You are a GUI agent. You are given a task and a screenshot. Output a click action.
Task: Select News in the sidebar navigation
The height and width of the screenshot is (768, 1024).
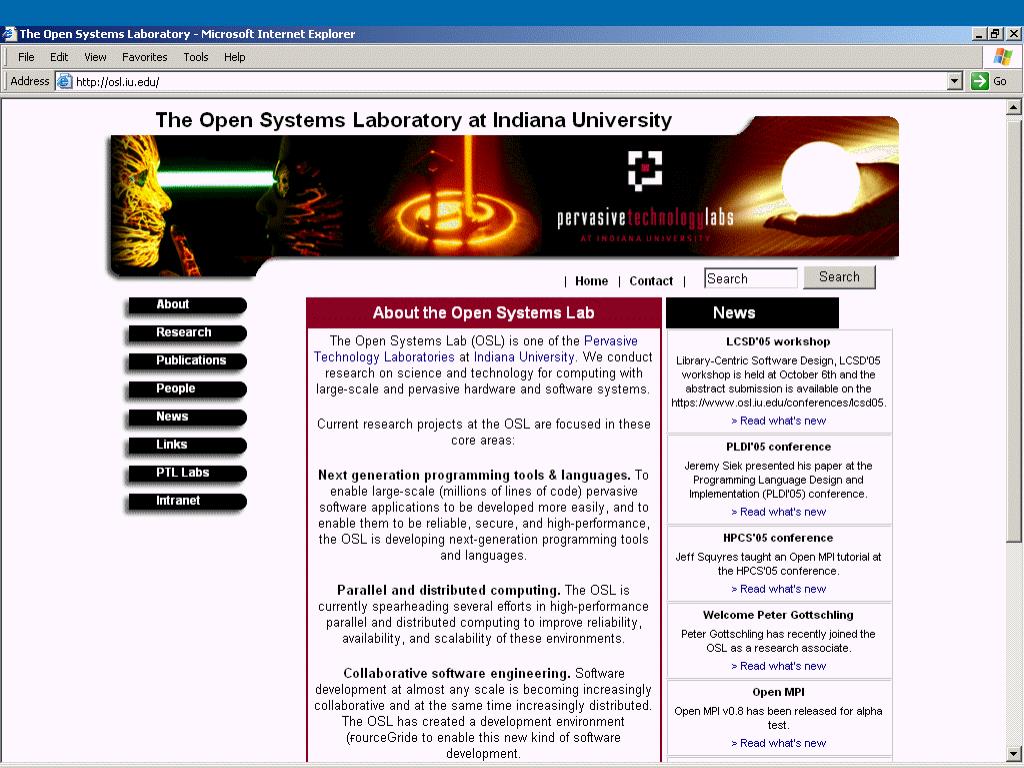(187, 417)
